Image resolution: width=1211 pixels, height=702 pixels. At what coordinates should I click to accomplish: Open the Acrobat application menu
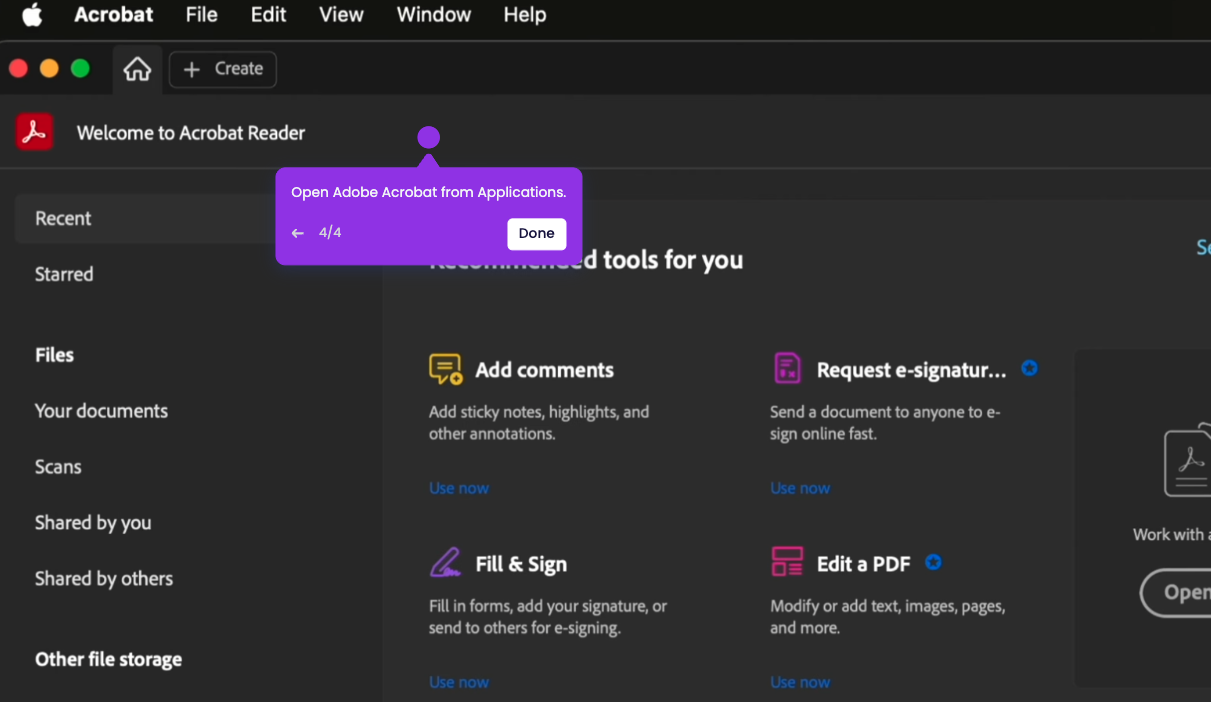pos(114,15)
